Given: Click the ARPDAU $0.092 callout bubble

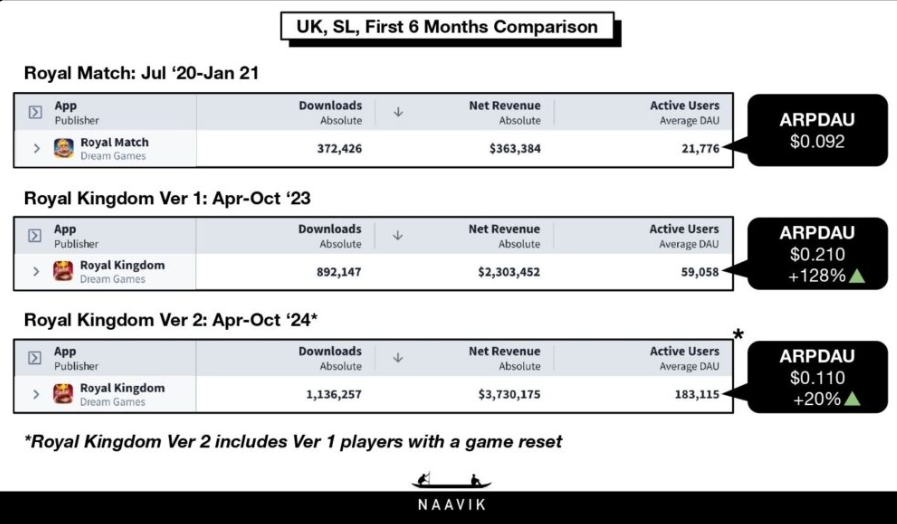Looking at the screenshot, I should pyautogui.click(x=817, y=130).
